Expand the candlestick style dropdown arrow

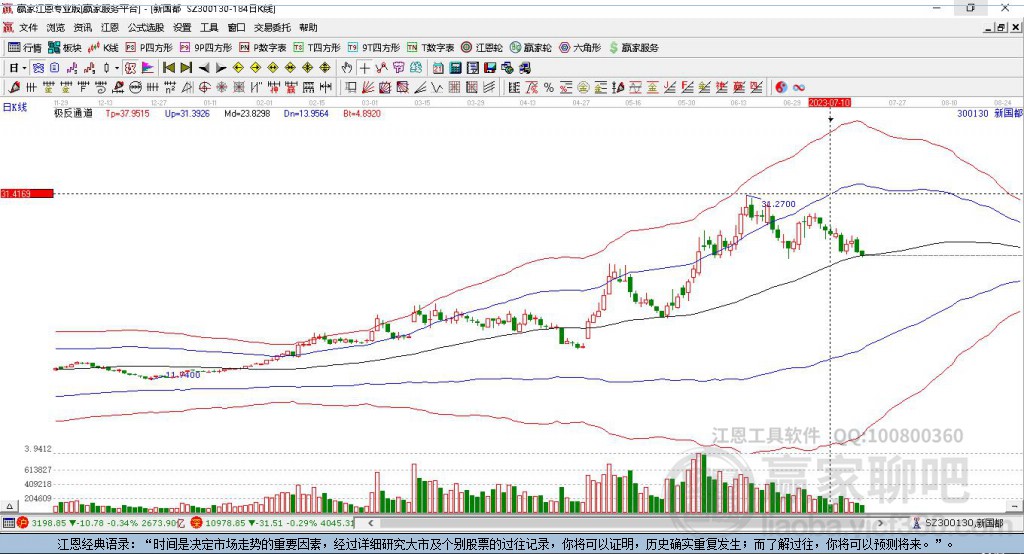tap(117, 68)
